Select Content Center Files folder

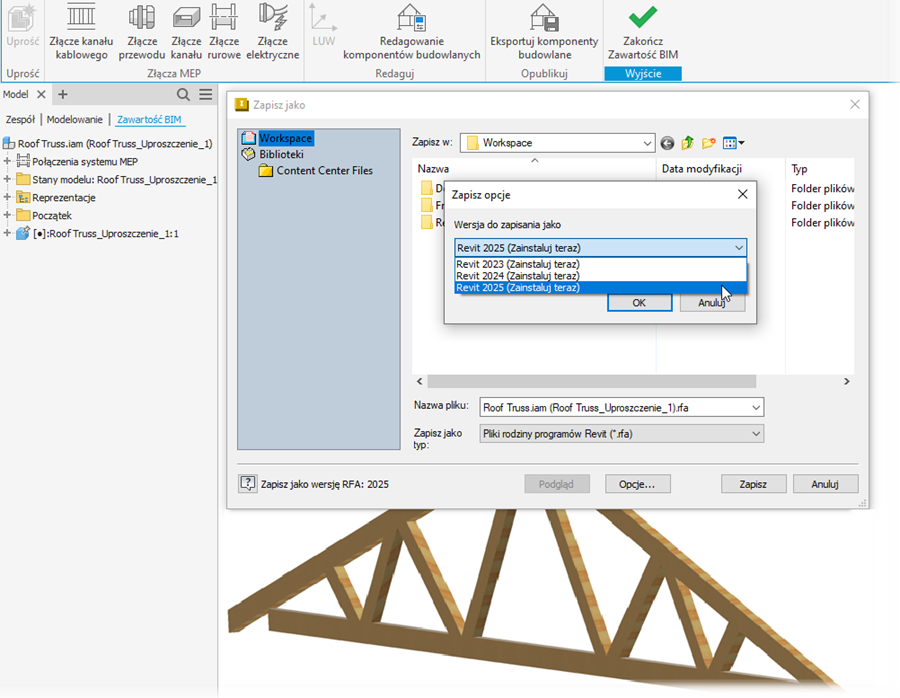point(324,170)
